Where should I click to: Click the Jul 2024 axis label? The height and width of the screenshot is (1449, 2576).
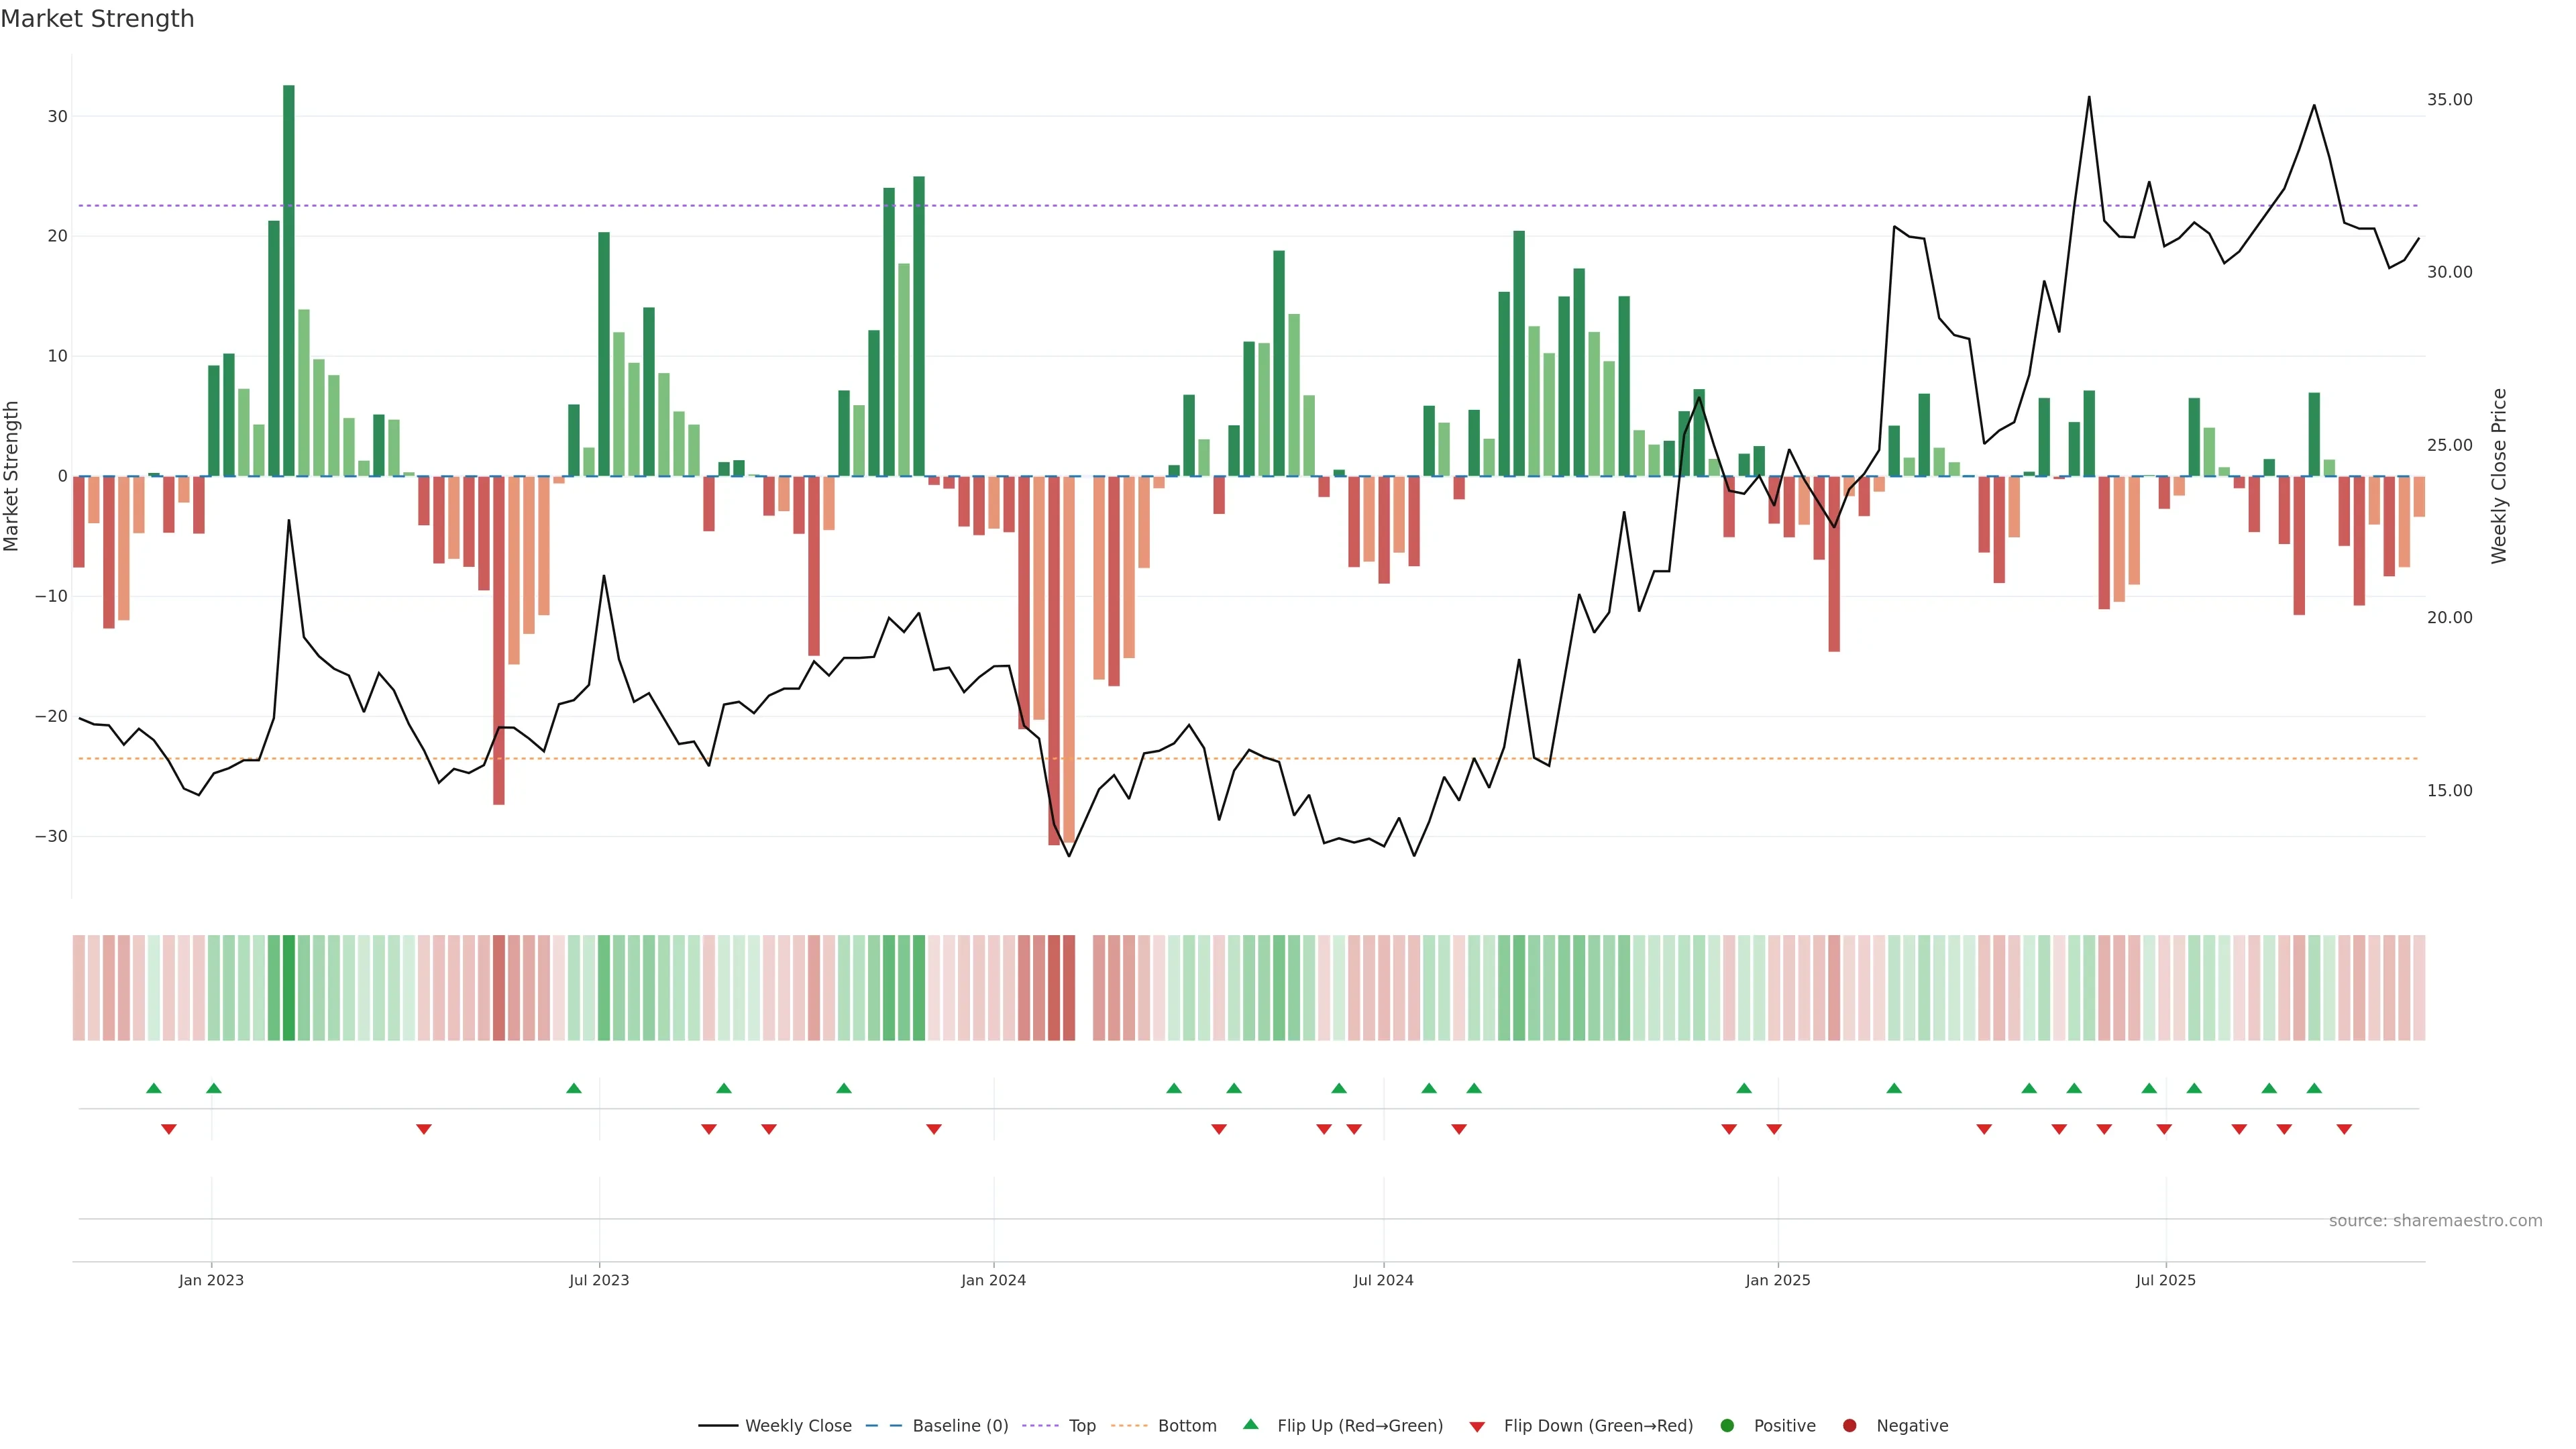point(1383,1280)
